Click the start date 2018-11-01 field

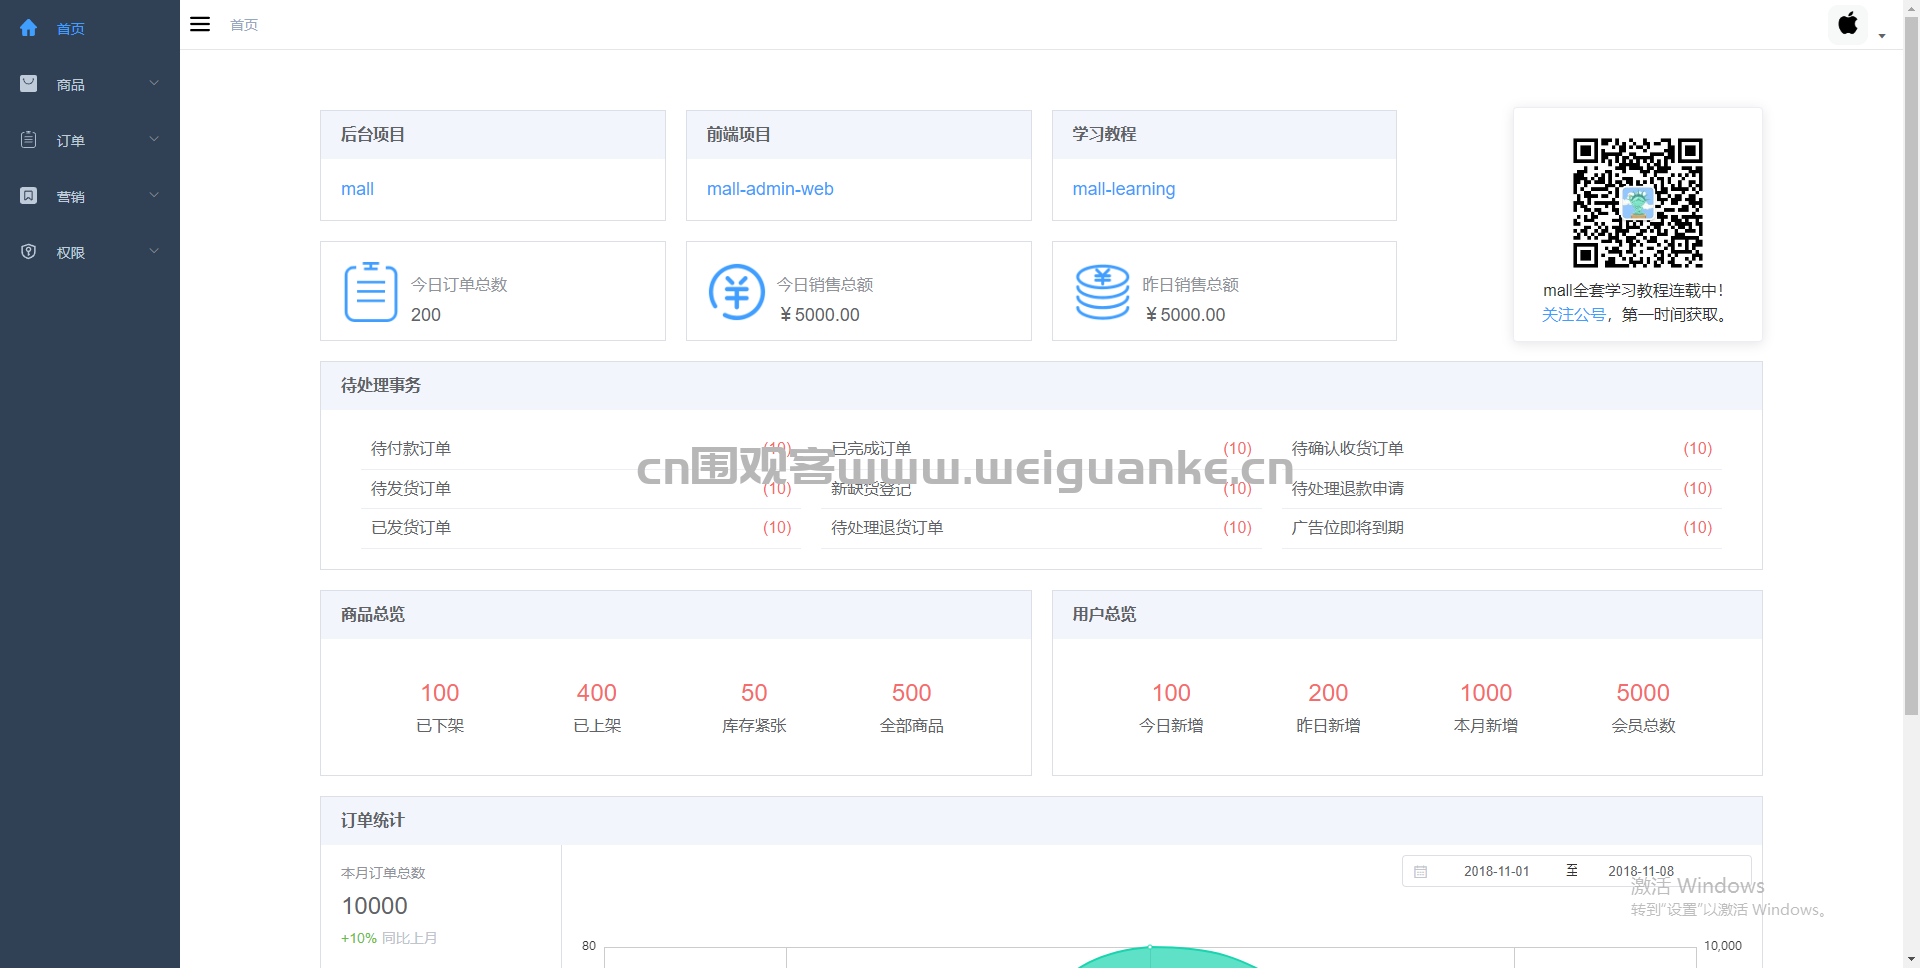coord(1496,872)
